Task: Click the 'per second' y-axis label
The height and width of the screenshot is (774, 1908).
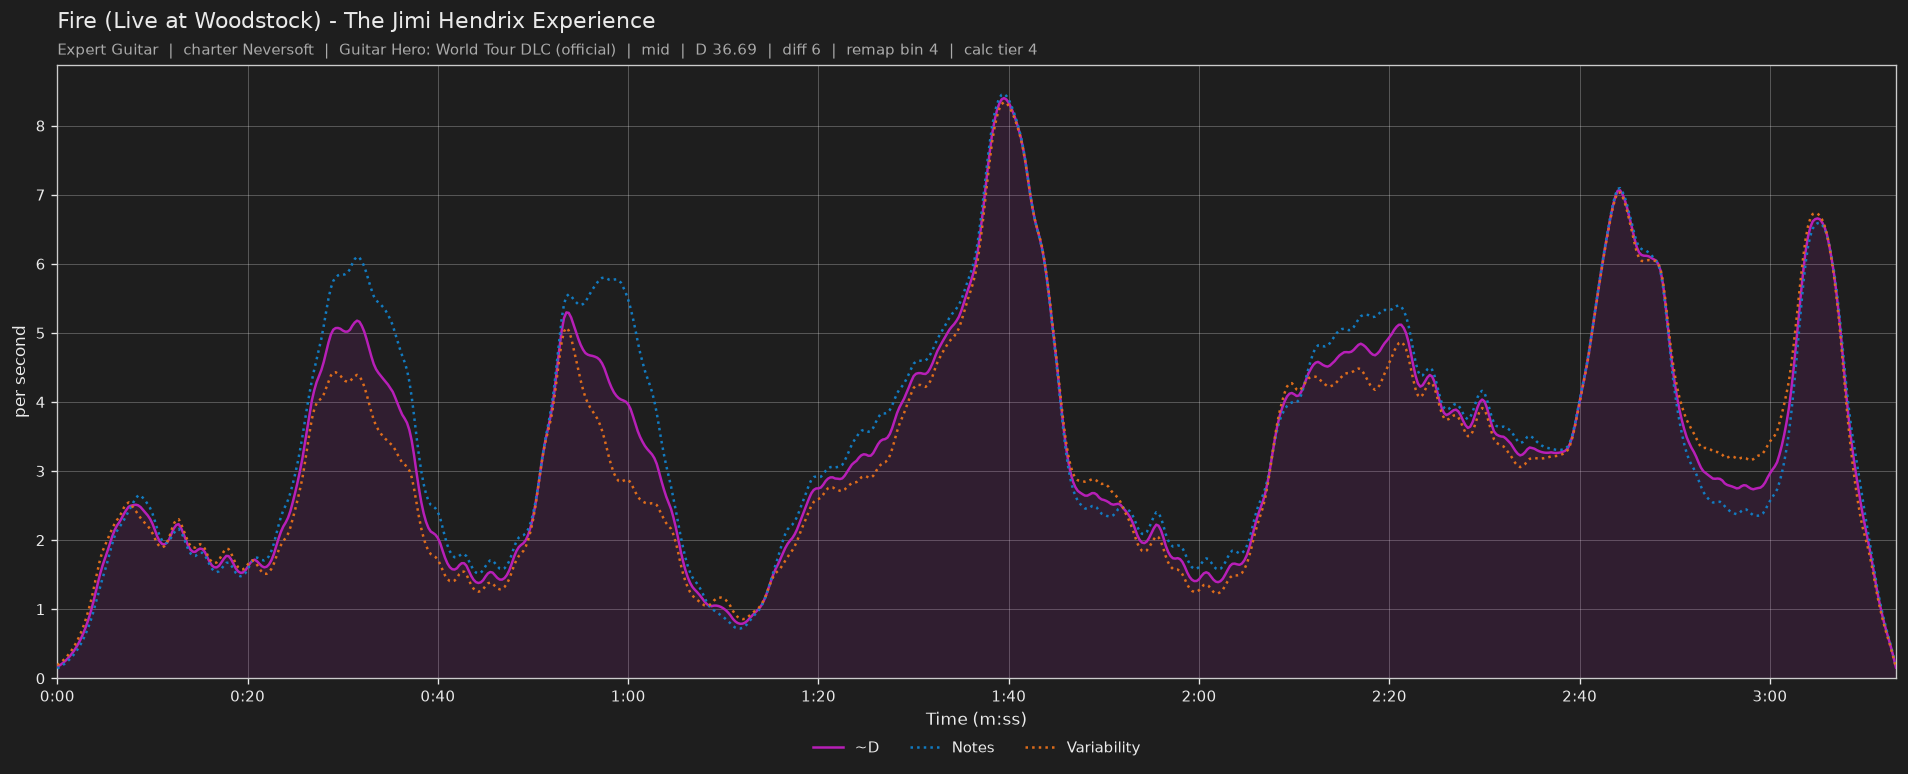Action: click(x=20, y=371)
